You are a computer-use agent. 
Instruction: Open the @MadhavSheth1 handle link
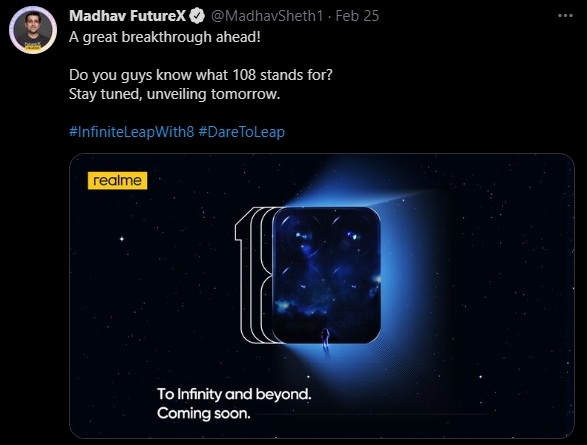point(267,16)
